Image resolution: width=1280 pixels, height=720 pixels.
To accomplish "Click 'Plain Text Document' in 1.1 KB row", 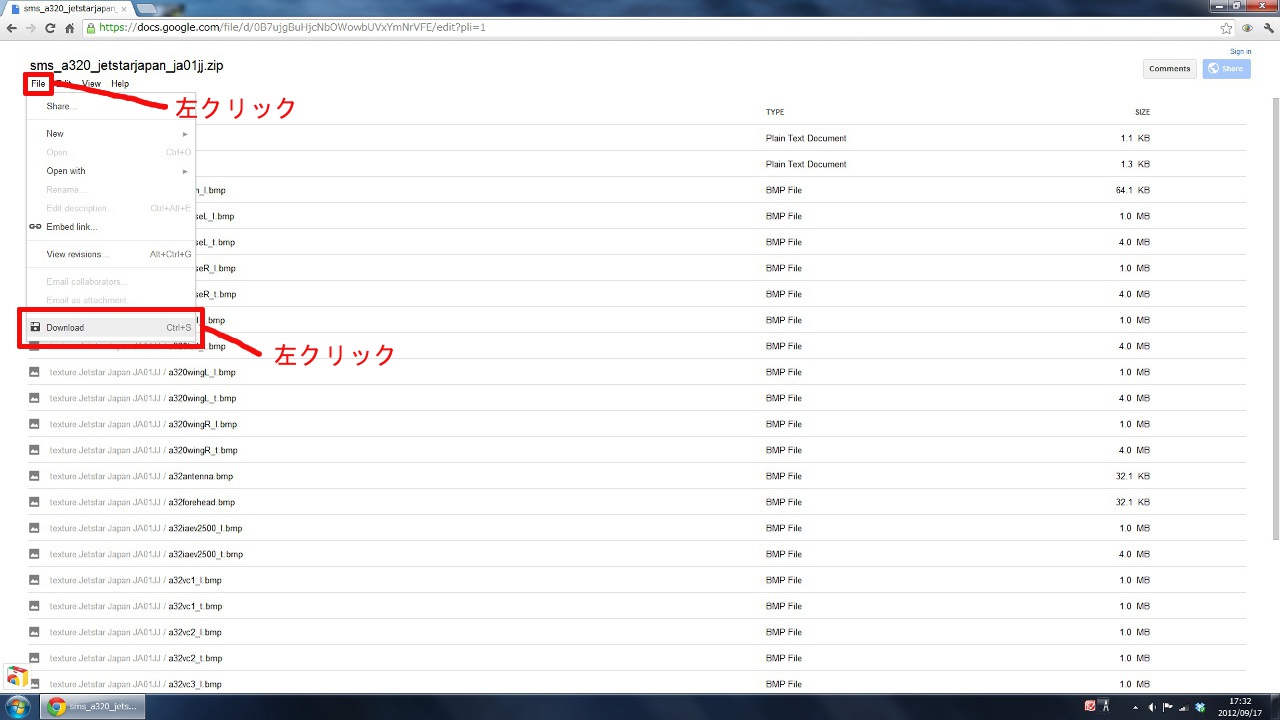I will click(x=806, y=138).
